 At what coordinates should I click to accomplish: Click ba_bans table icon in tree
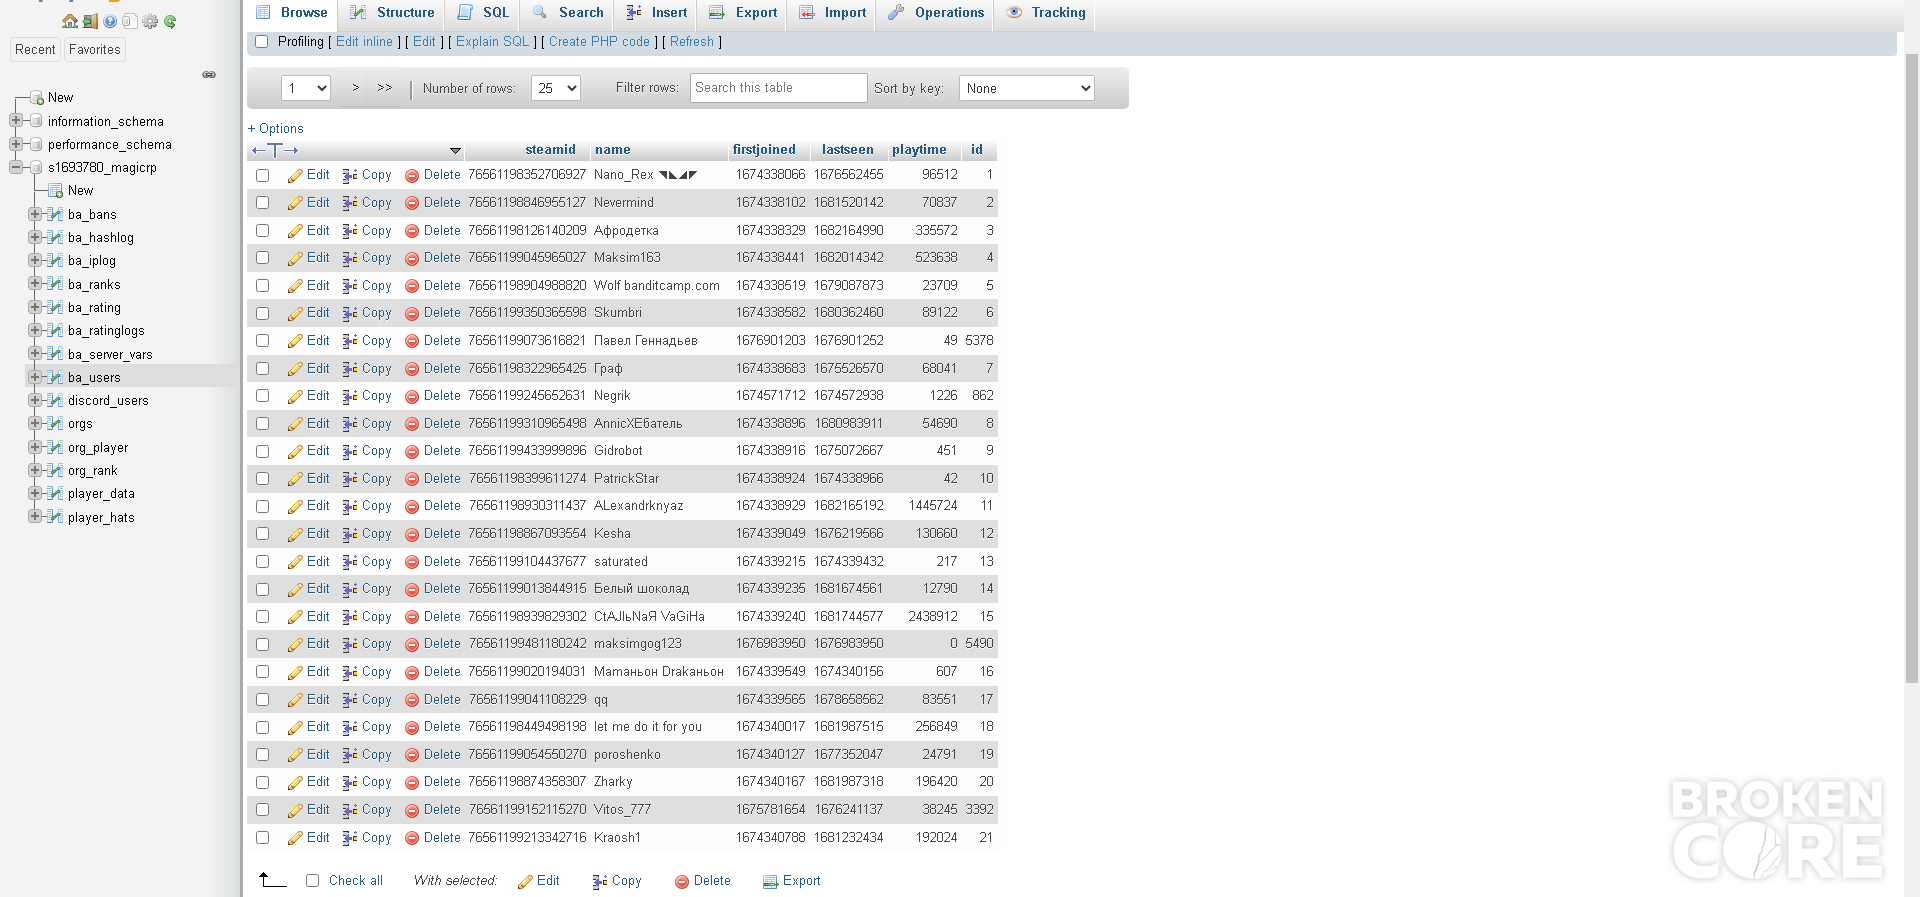pos(56,214)
